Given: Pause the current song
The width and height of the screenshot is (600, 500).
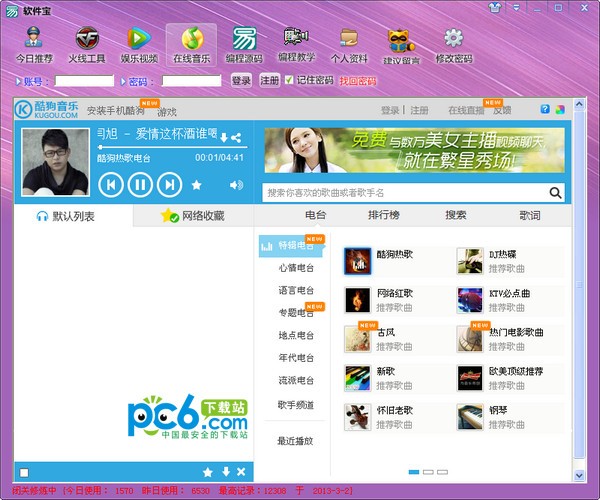Looking at the screenshot, I should tap(140, 185).
